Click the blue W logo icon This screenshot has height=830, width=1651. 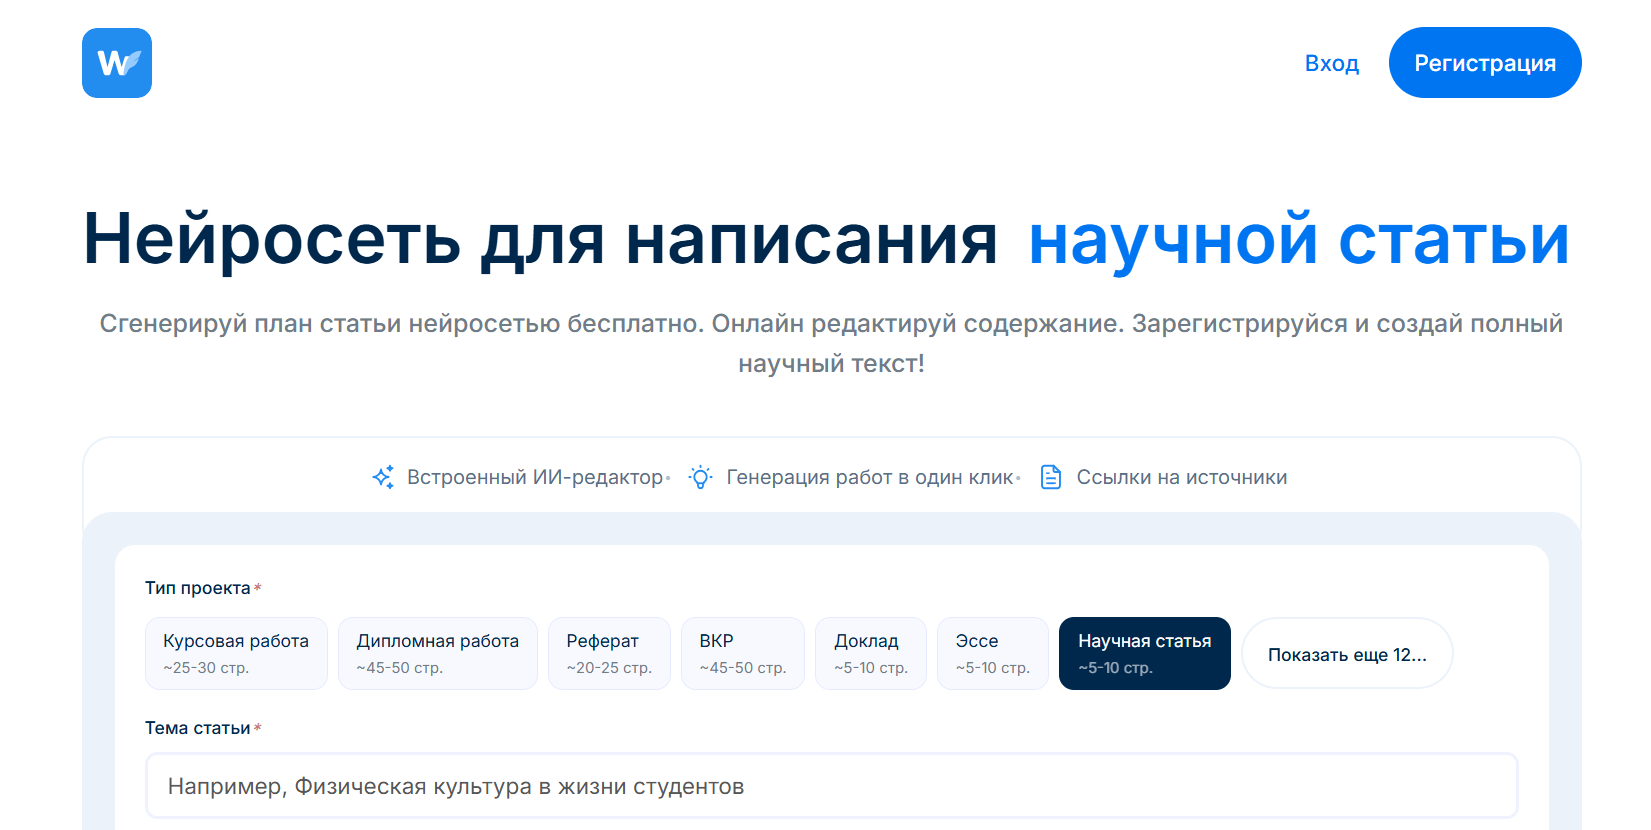pyautogui.click(x=117, y=63)
